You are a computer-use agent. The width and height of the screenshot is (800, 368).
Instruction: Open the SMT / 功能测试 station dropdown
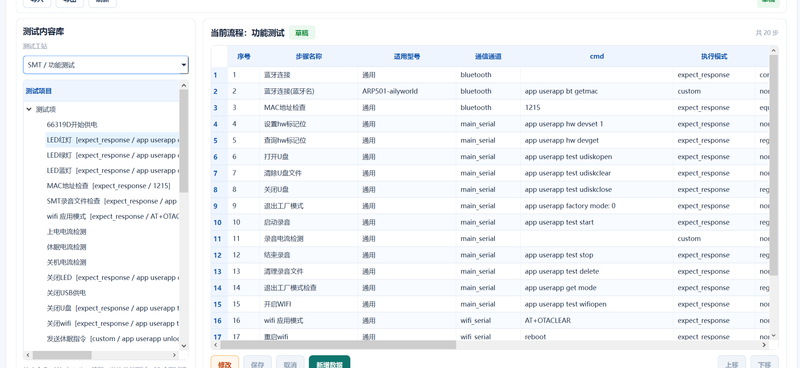coord(106,65)
